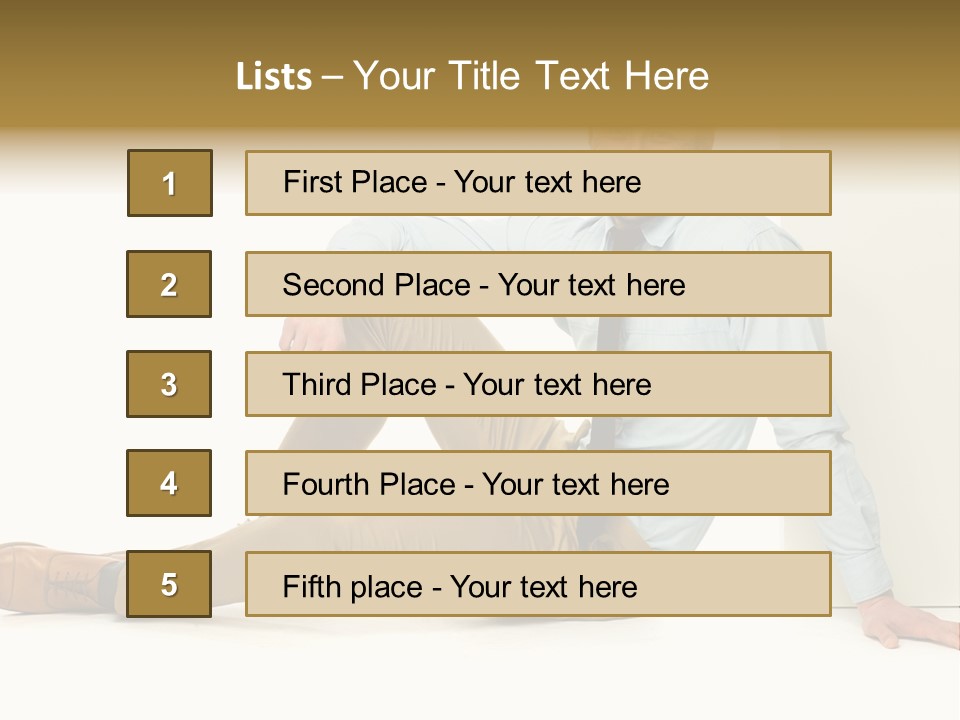Click the Third Place text bar

click(x=538, y=384)
